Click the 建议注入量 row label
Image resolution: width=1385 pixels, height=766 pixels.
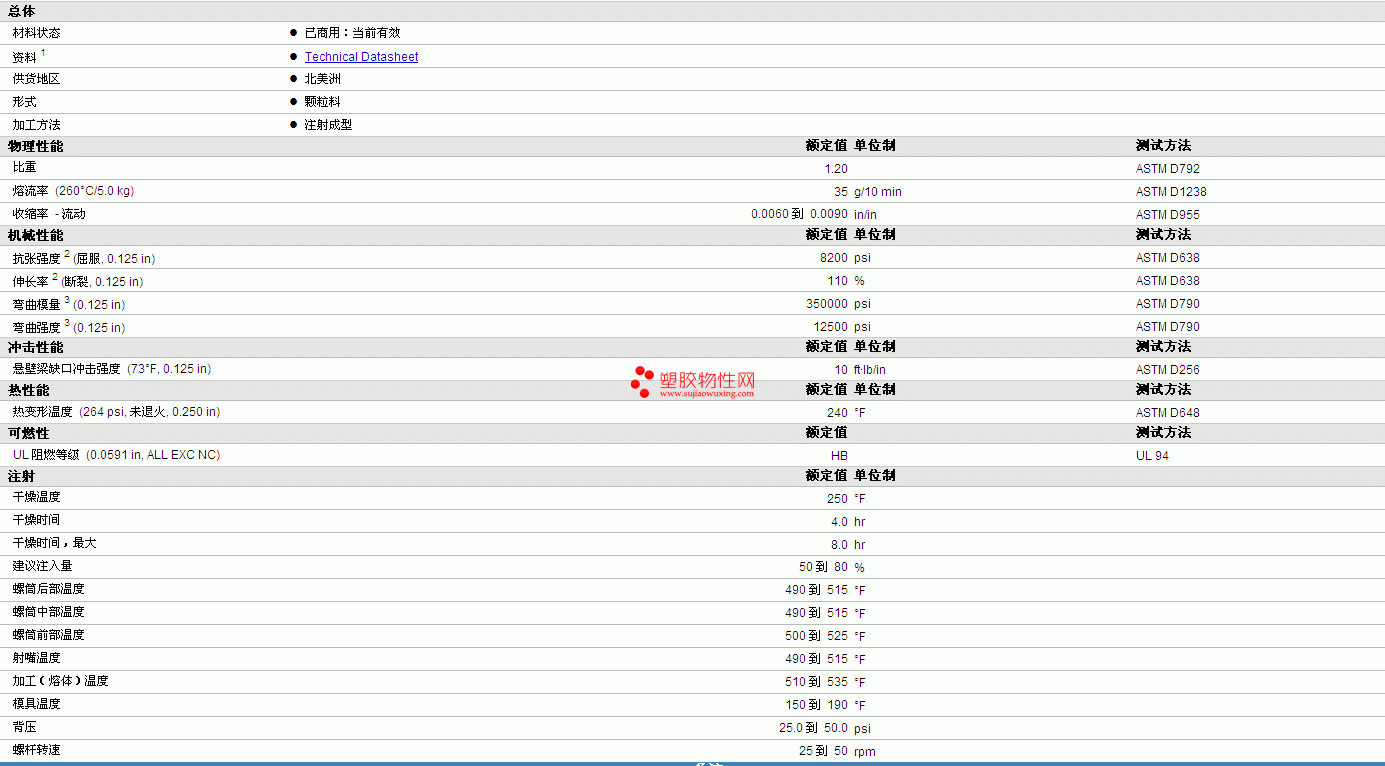[42, 566]
